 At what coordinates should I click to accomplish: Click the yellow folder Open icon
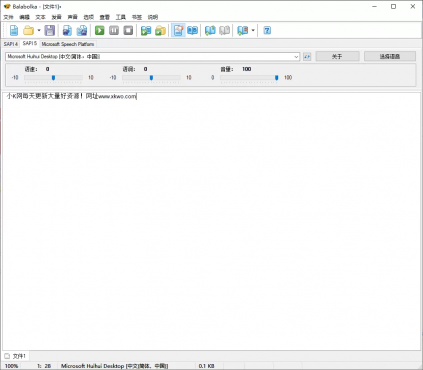(x=29, y=31)
